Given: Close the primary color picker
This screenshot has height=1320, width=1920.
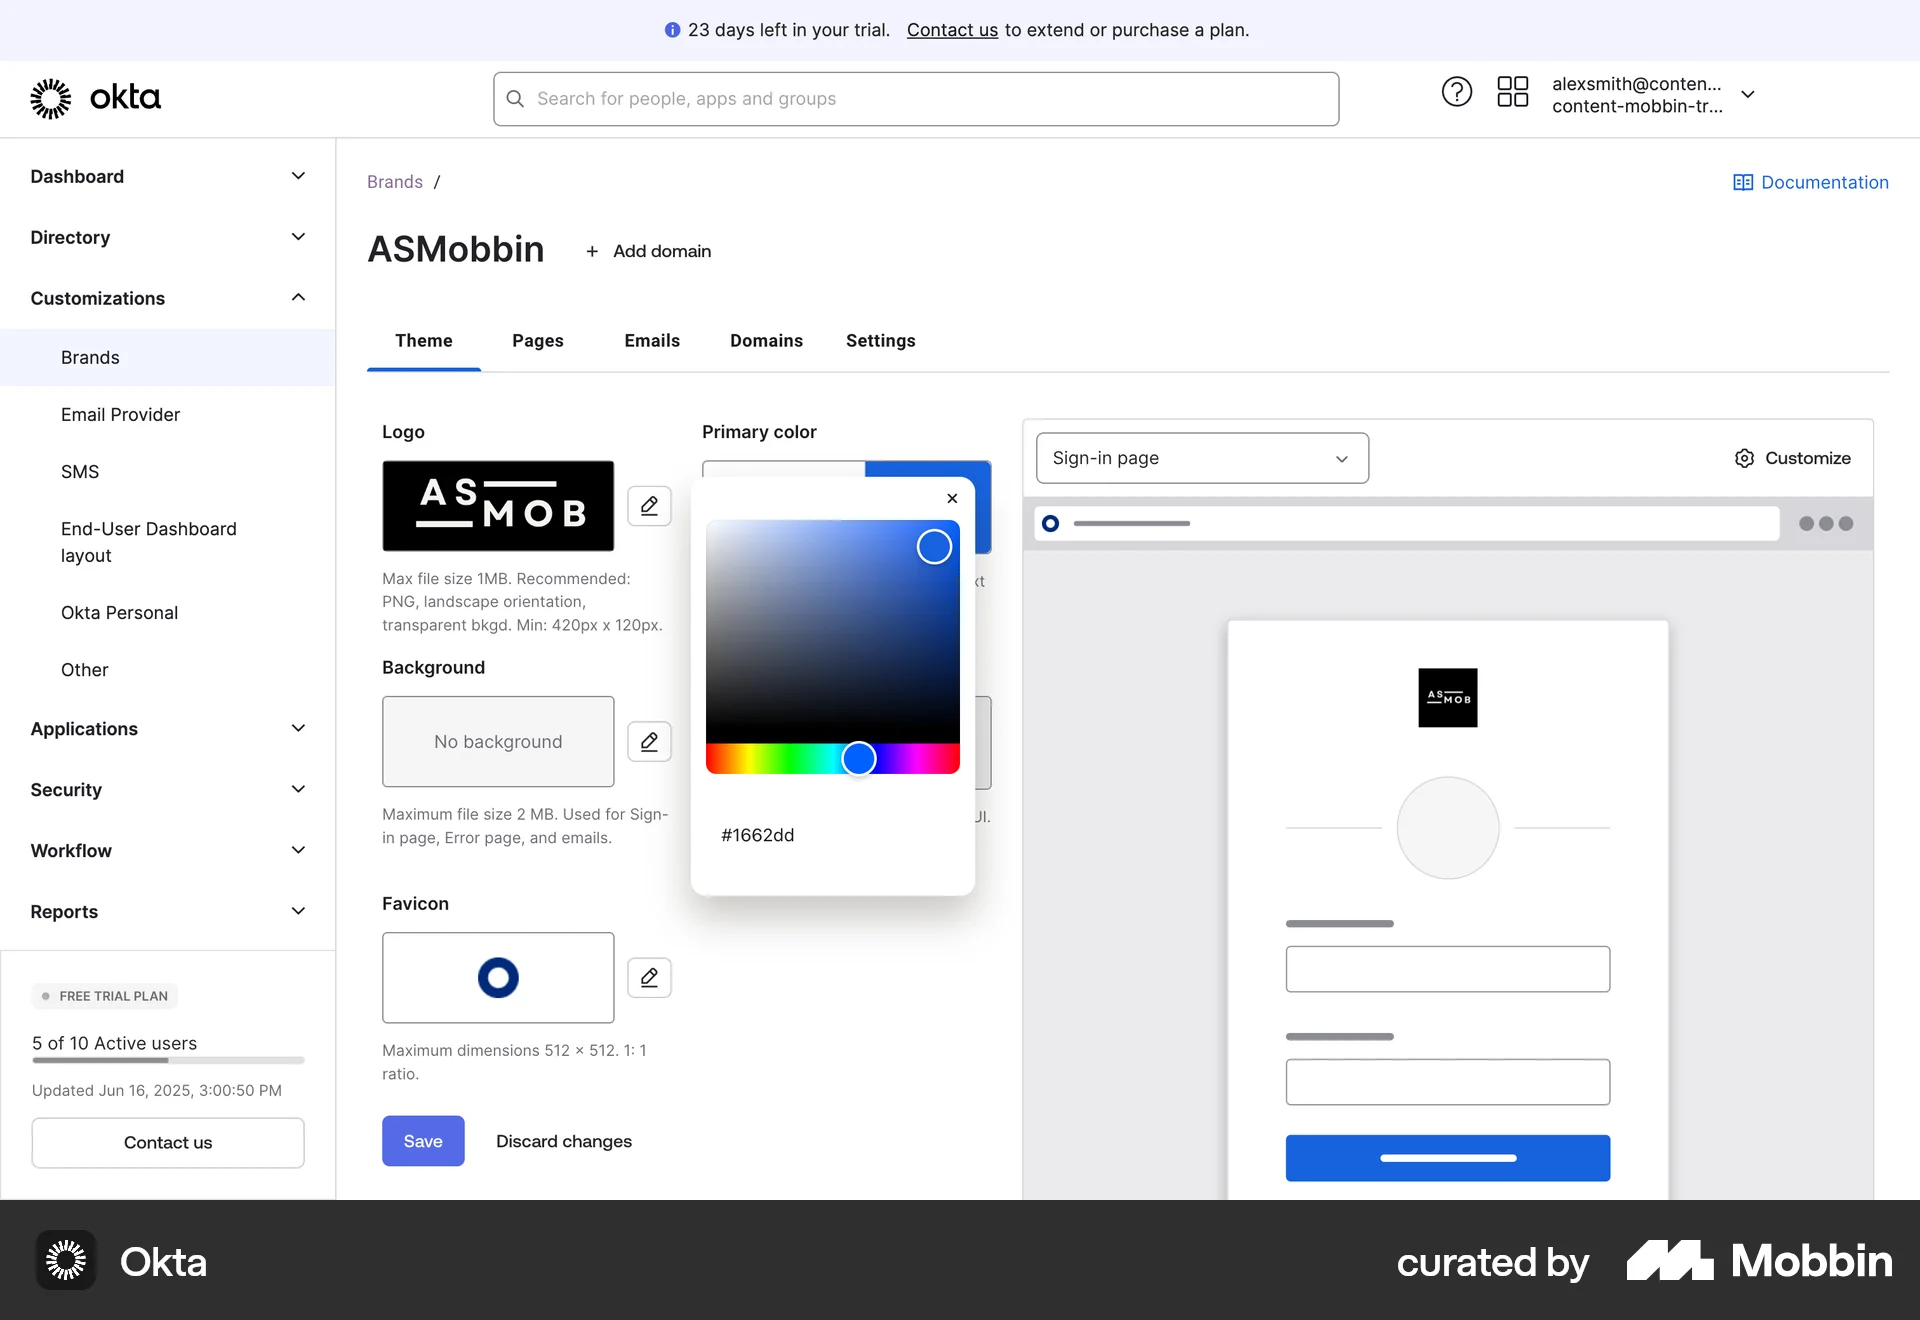Looking at the screenshot, I should coord(951,498).
